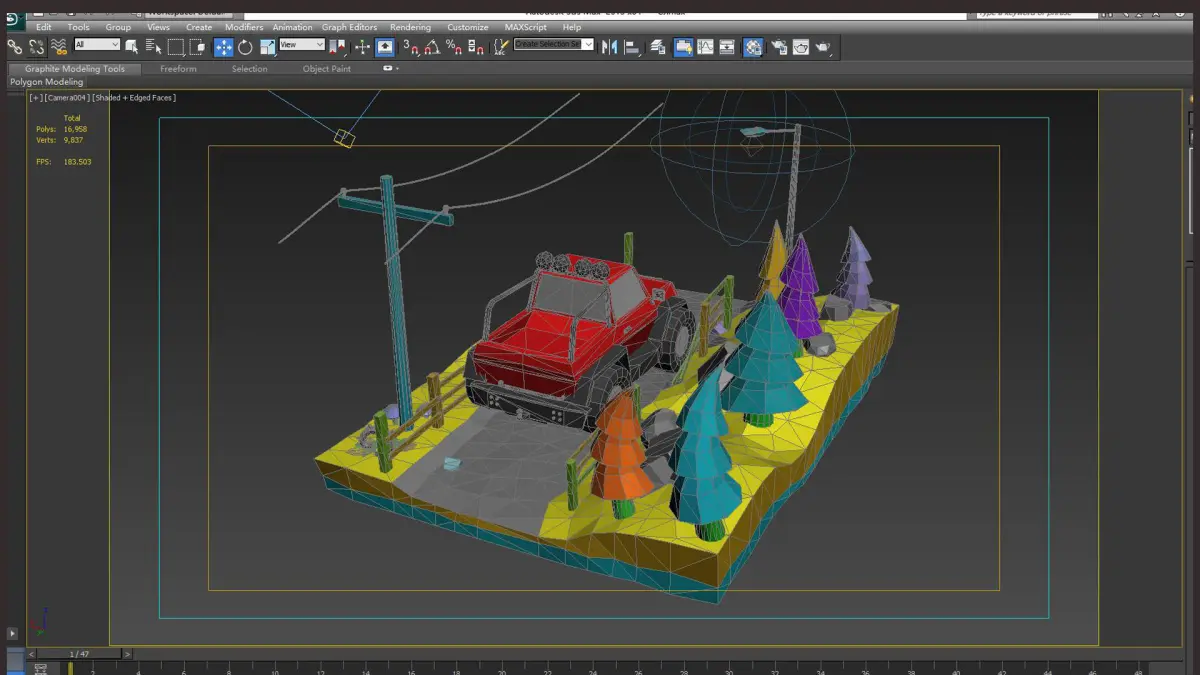Open the Help menu
This screenshot has width=1200, height=675.
click(571, 27)
